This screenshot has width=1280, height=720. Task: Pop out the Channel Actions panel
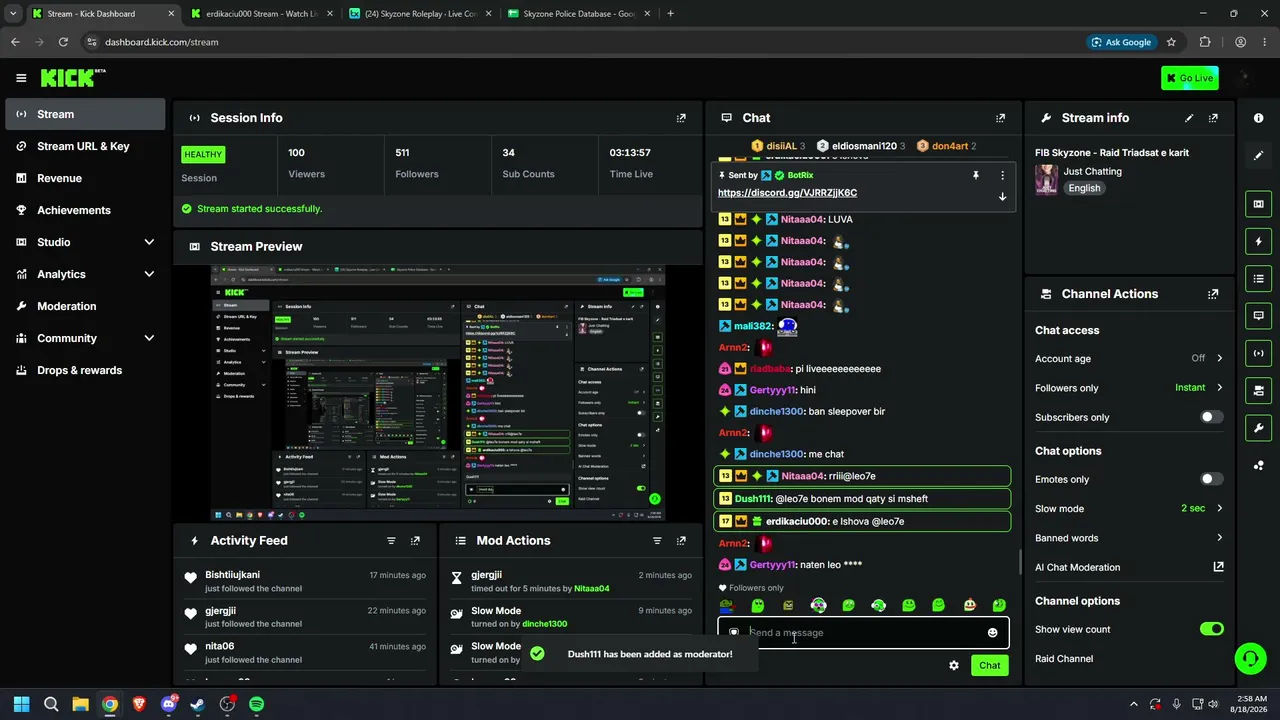[x=1213, y=294]
